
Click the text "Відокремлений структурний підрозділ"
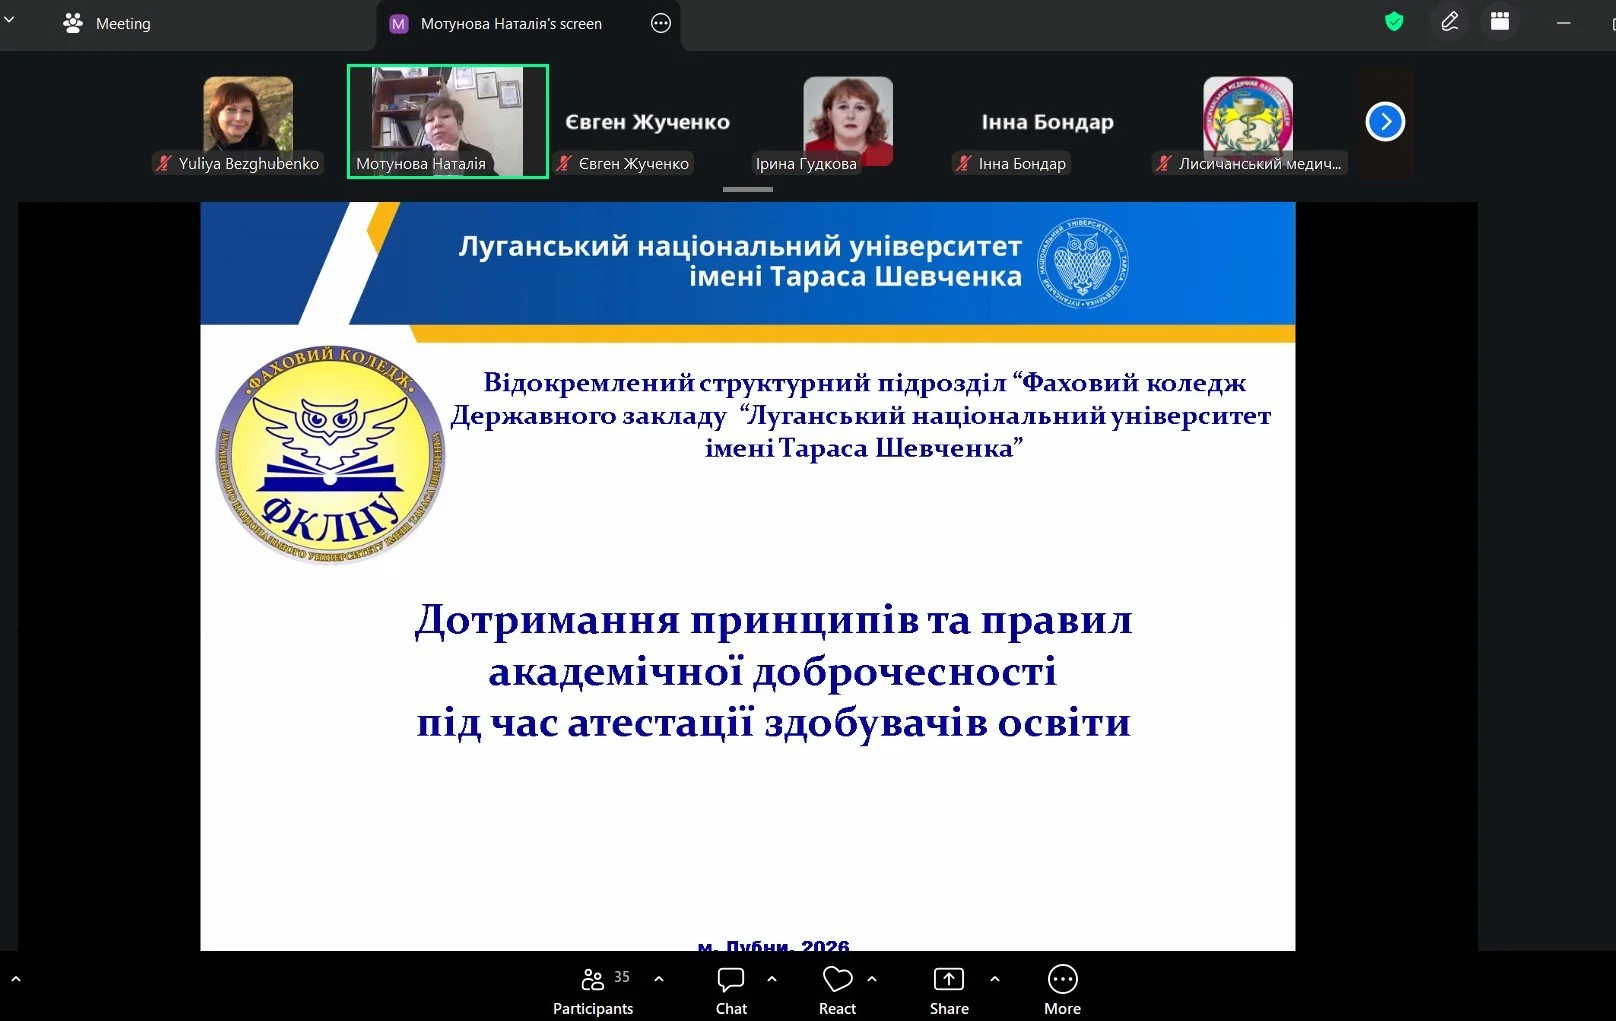[x=744, y=382]
